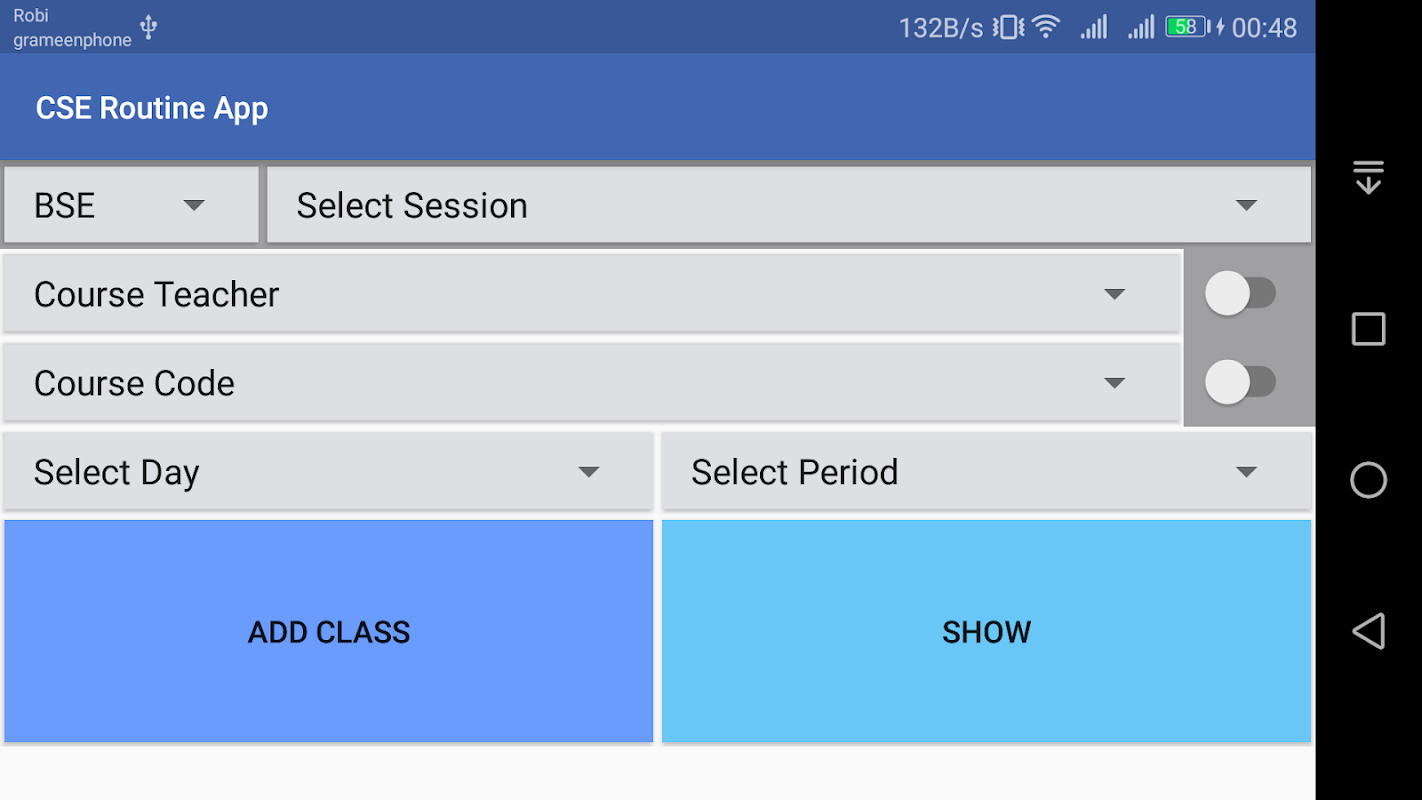The width and height of the screenshot is (1422, 800).
Task: Tap the battery indicator in status bar
Action: [x=1187, y=27]
